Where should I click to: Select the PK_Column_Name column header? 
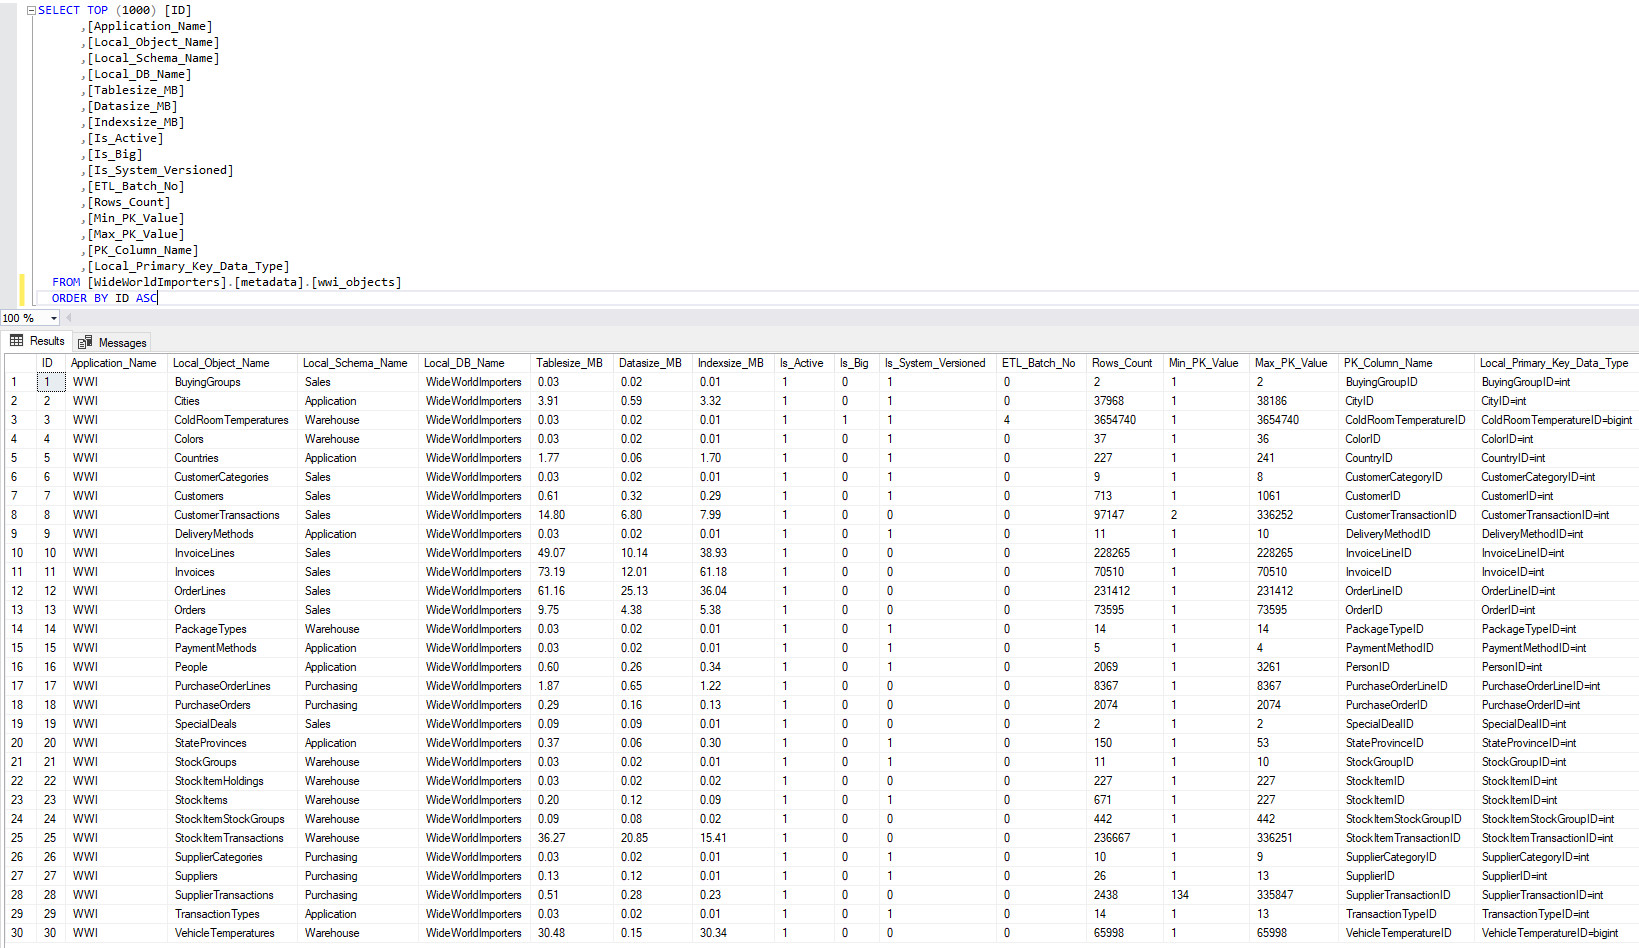[x=1407, y=363]
